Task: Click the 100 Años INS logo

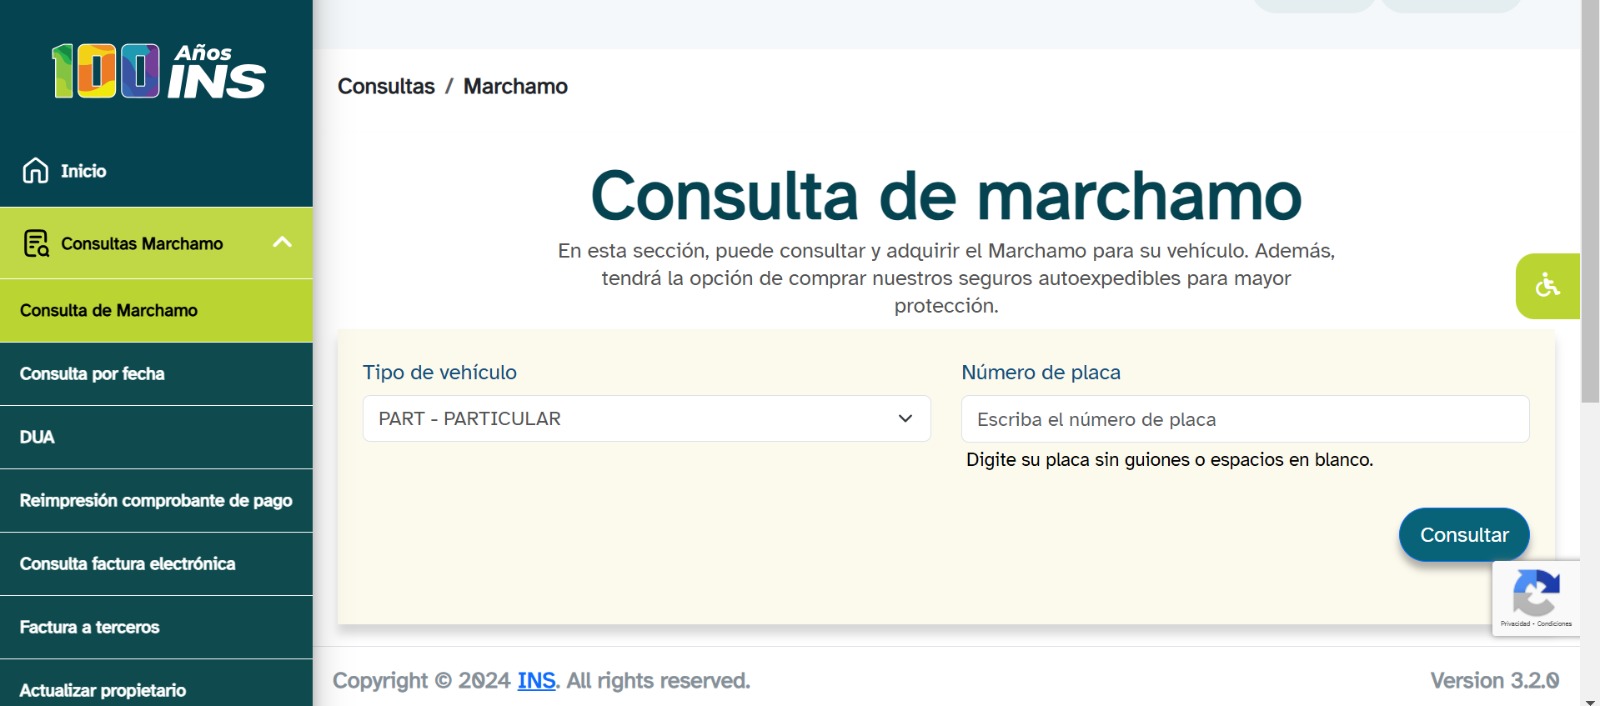Action: 158,71
